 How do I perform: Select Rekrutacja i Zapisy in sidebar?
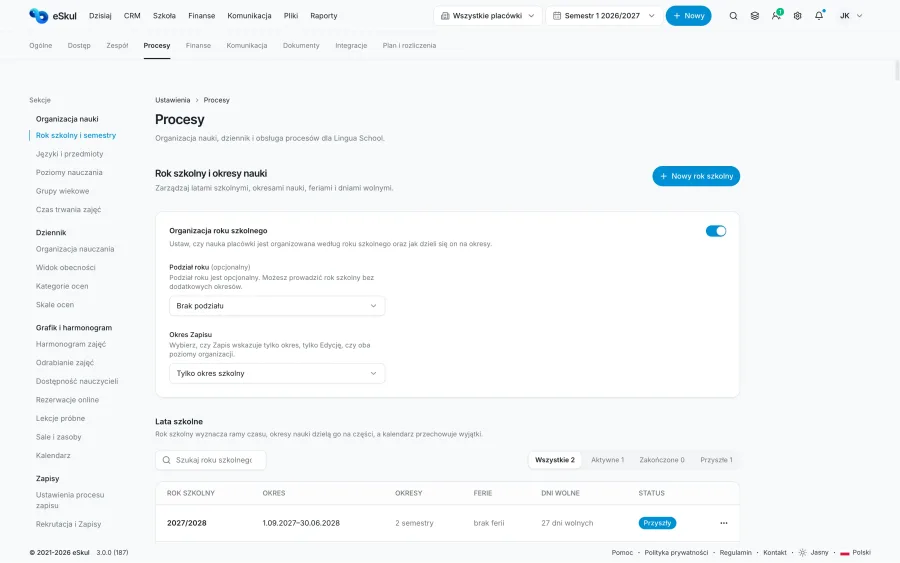point(68,524)
